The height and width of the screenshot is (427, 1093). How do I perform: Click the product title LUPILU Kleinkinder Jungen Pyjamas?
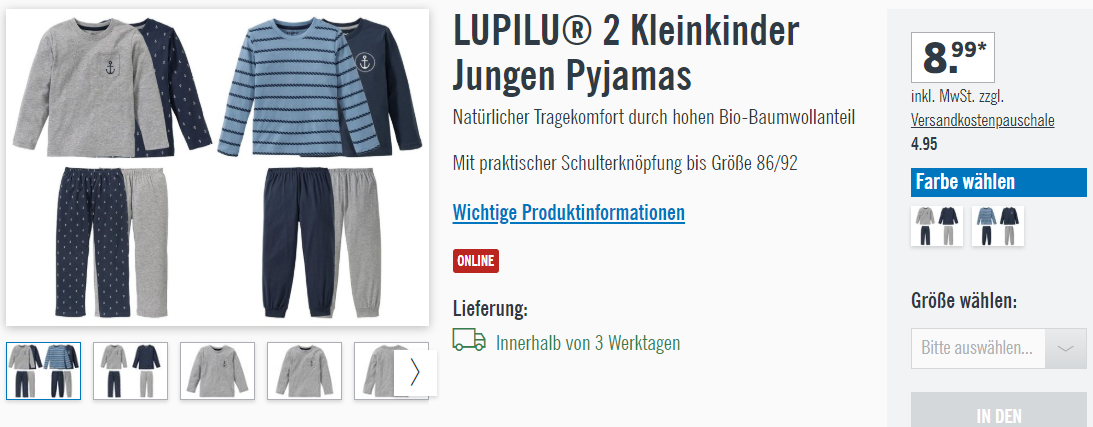(x=625, y=52)
